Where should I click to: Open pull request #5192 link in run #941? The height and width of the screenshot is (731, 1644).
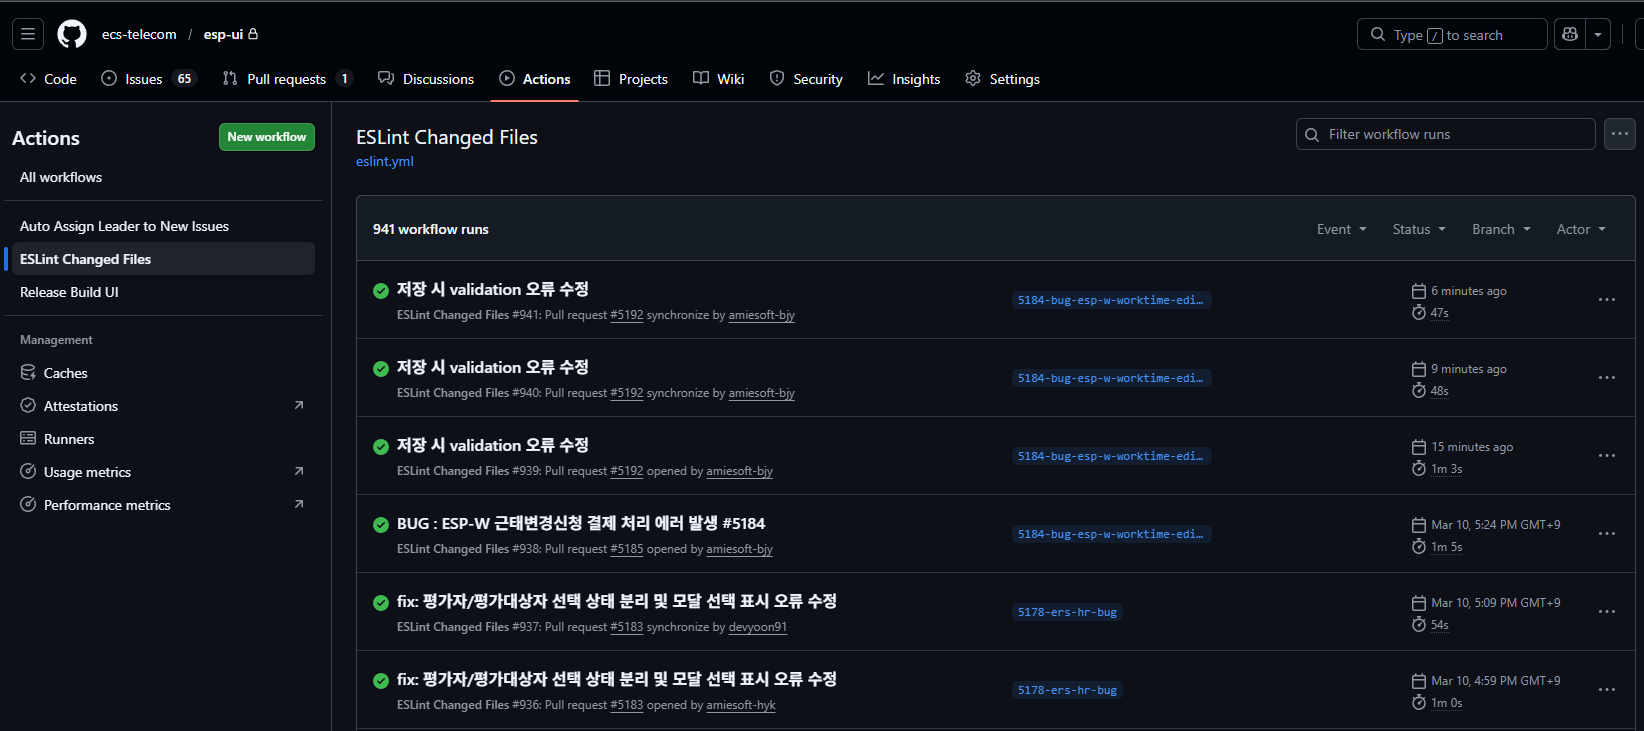pyautogui.click(x=627, y=315)
